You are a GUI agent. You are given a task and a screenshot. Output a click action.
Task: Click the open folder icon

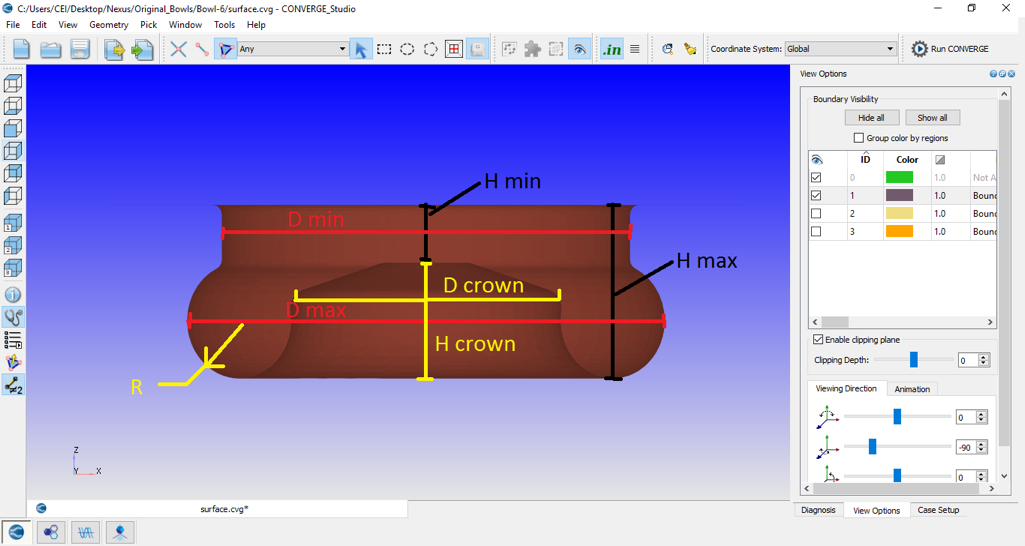tap(51, 49)
